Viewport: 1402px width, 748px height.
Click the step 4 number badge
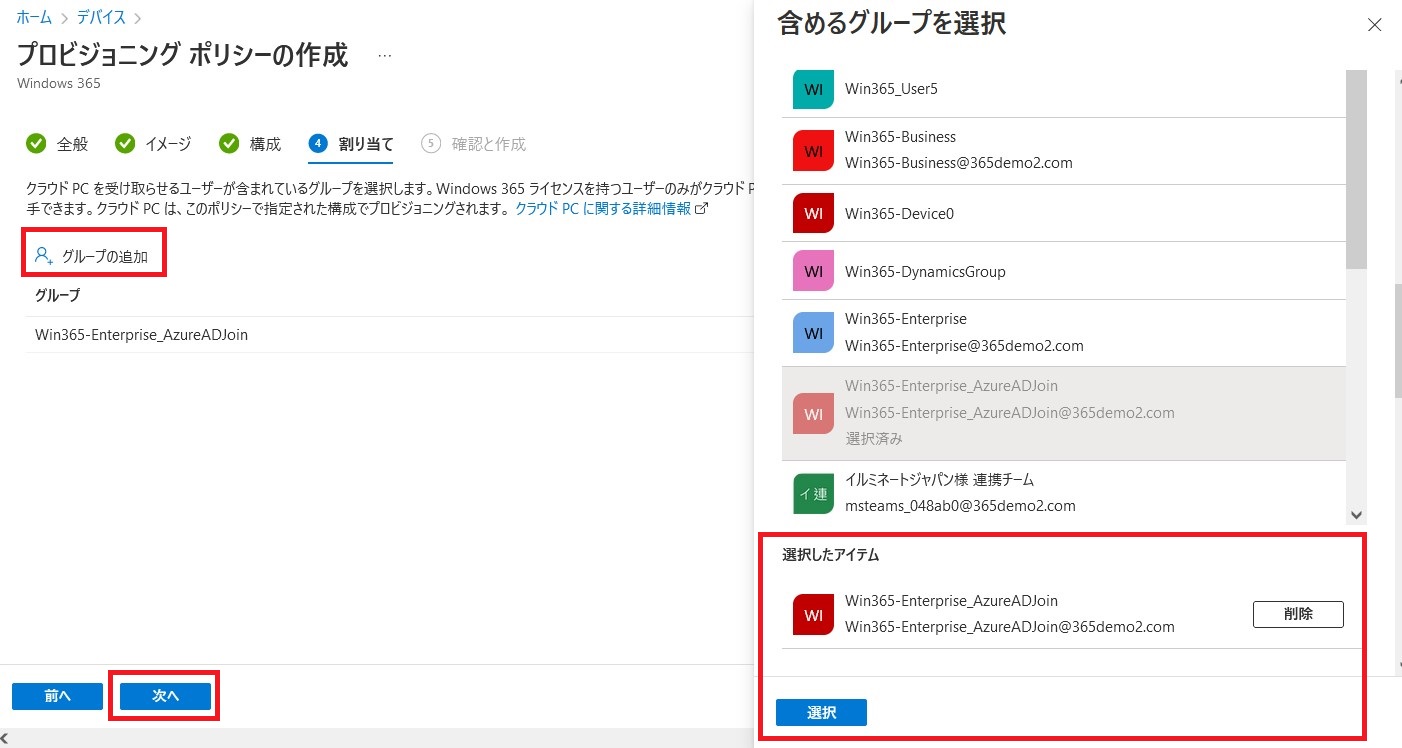[x=318, y=144]
